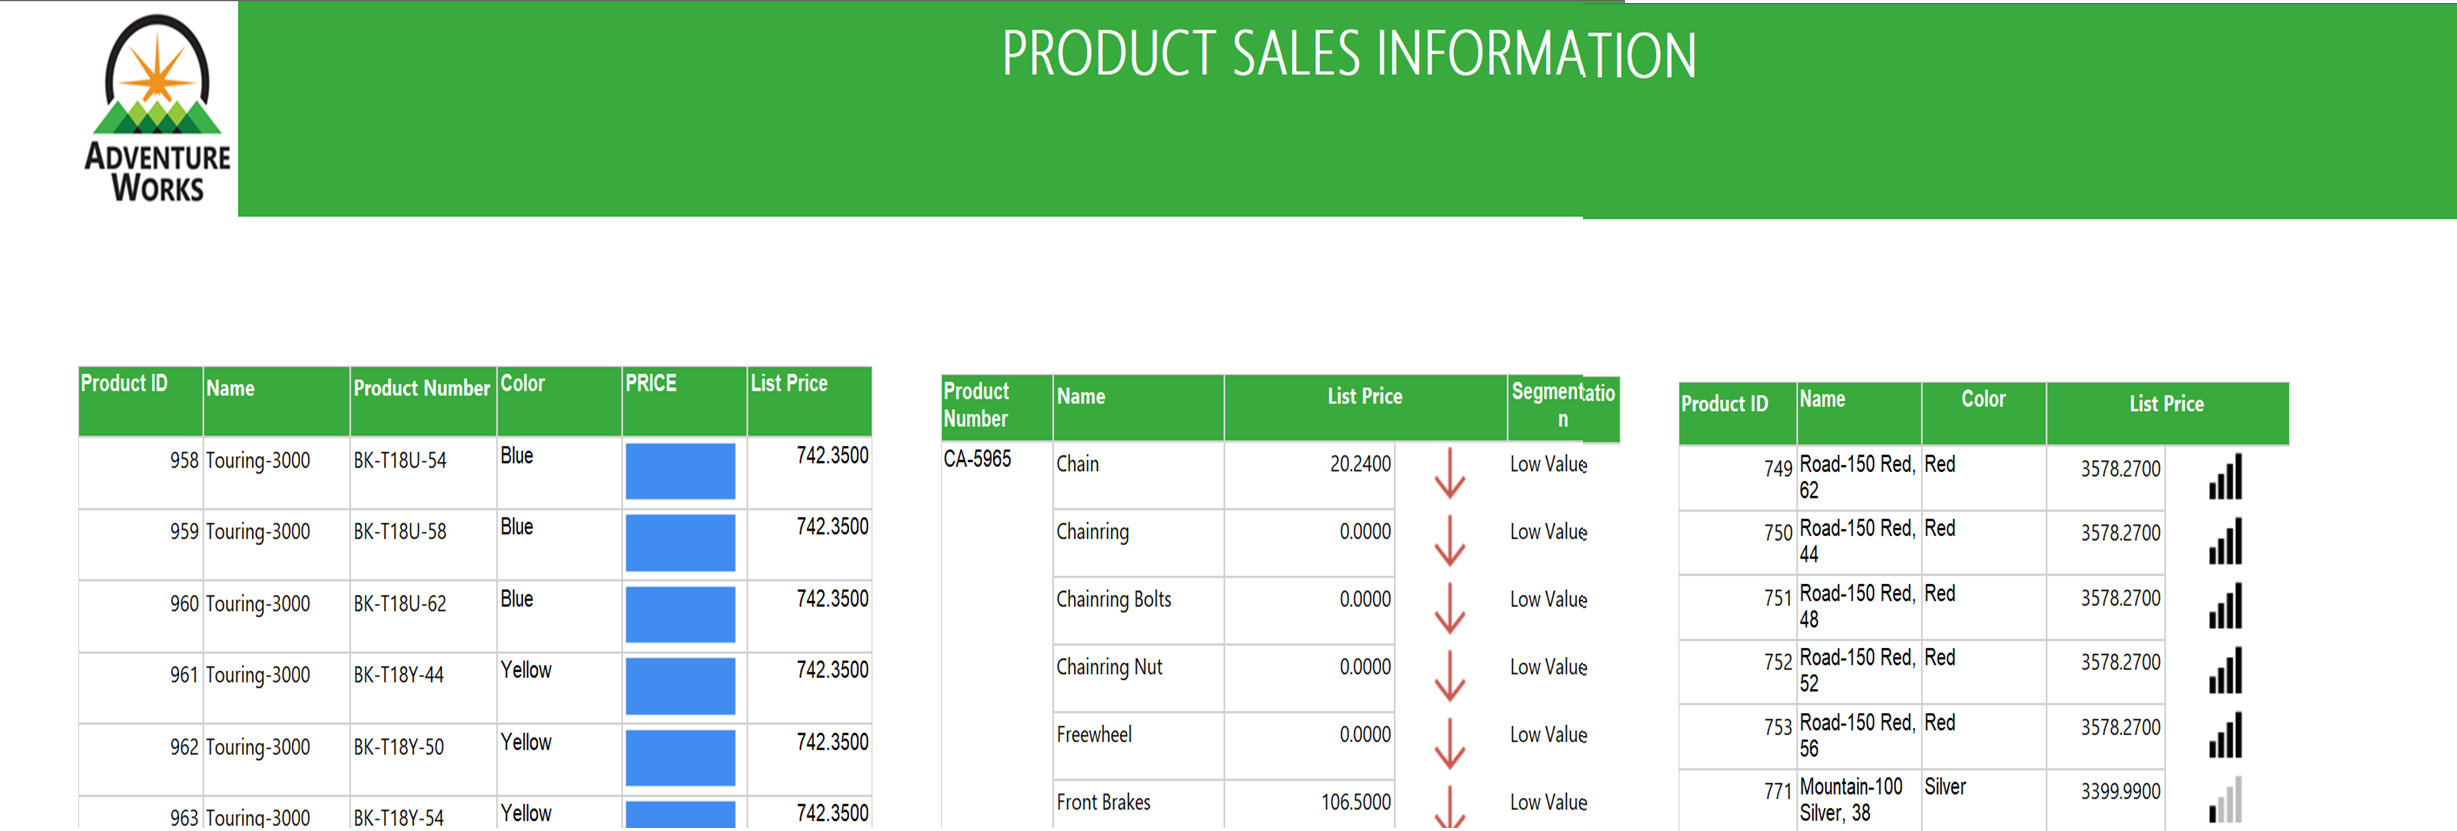The width and height of the screenshot is (2457, 831).
Task: Click faded signal bars for Mountain-100 Silver
Action: 2225,800
